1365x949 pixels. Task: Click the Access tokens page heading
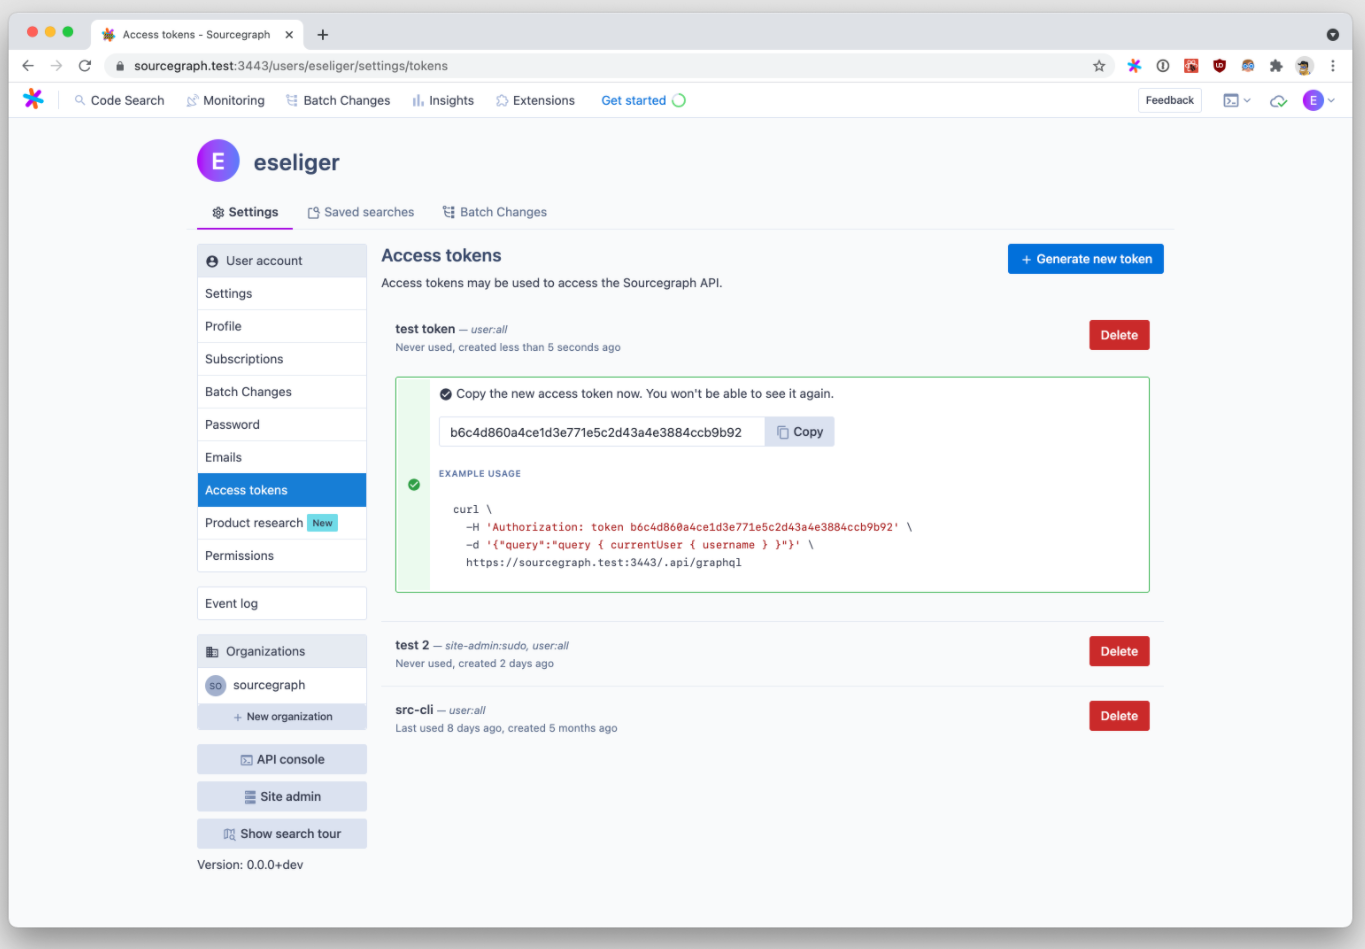pos(441,256)
